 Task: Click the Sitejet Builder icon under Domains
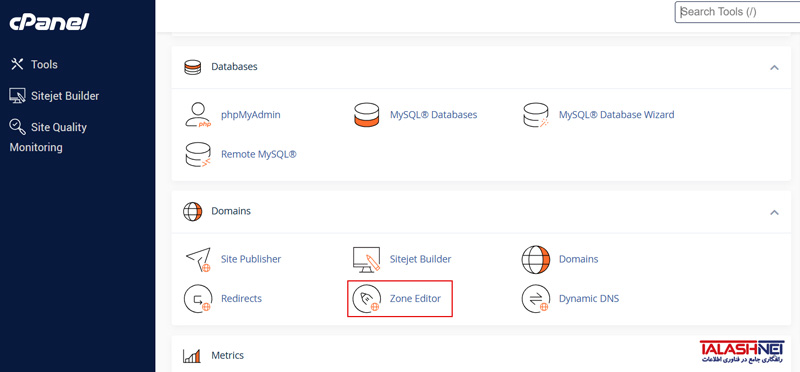tap(366, 259)
